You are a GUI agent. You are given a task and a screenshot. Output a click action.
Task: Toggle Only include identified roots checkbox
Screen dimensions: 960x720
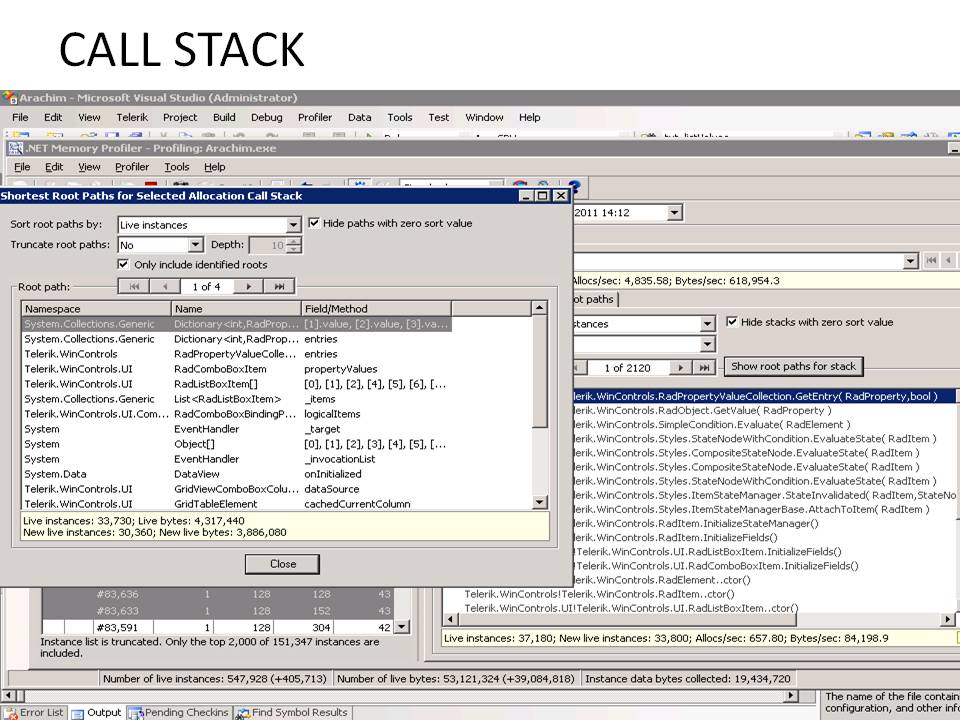coord(123,264)
